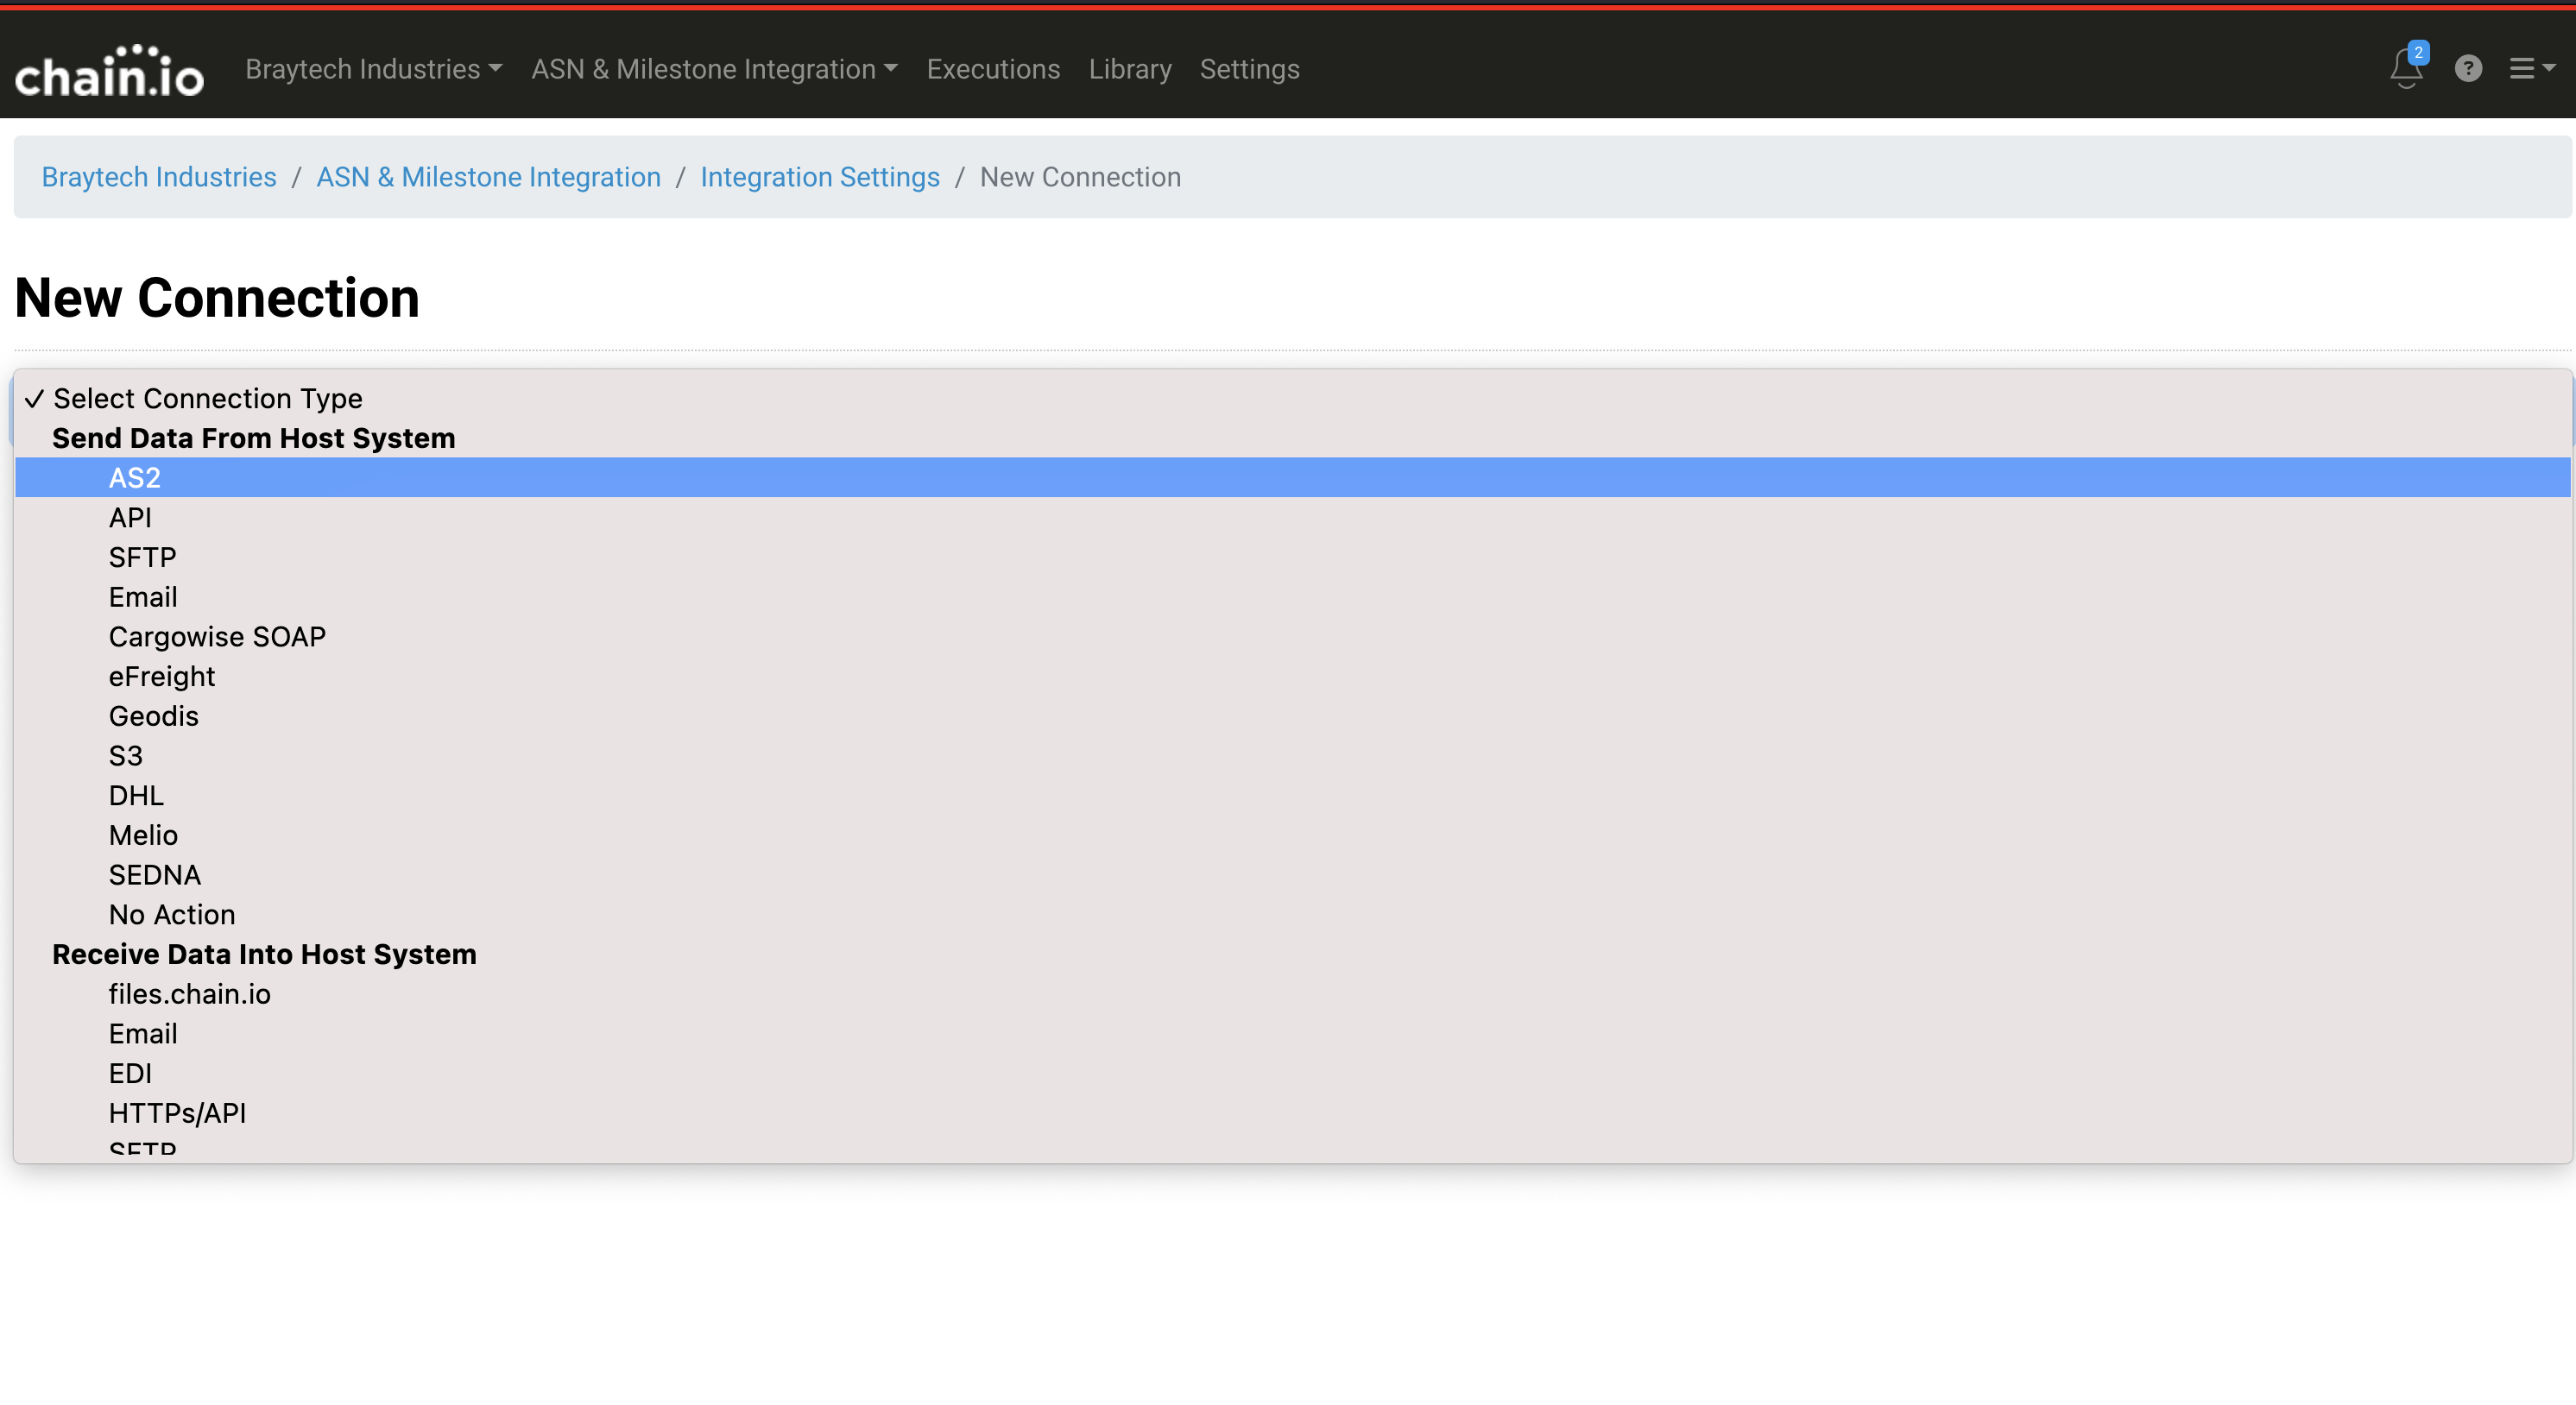Viewport: 2576px width, 1405px height.
Task: Select Cargowise SOAP option
Action: (1292, 637)
